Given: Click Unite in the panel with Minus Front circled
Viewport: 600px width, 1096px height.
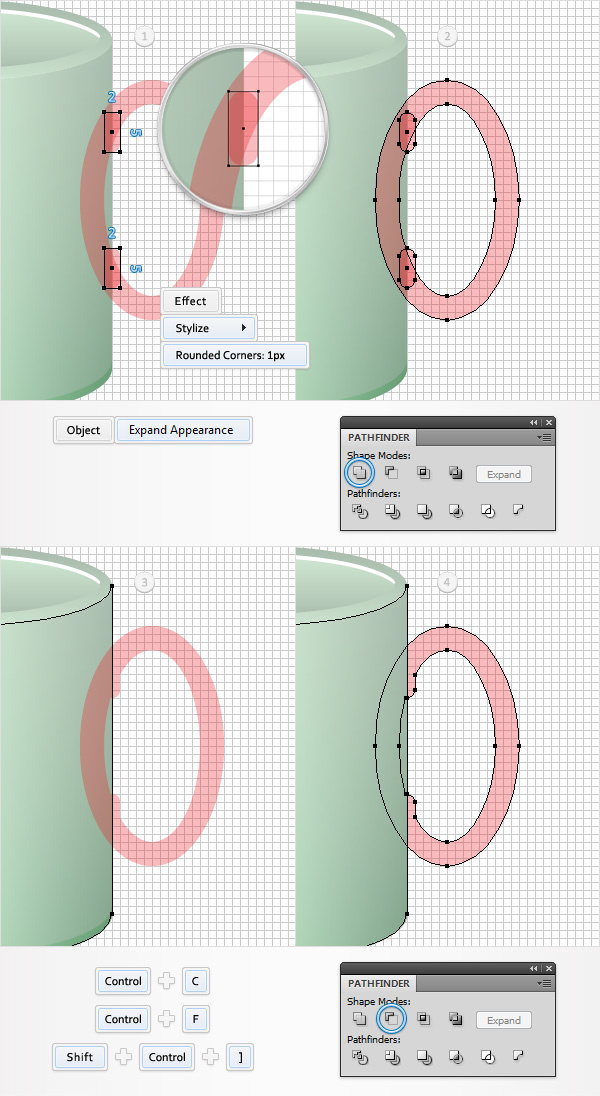Looking at the screenshot, I should [359, 1019].
